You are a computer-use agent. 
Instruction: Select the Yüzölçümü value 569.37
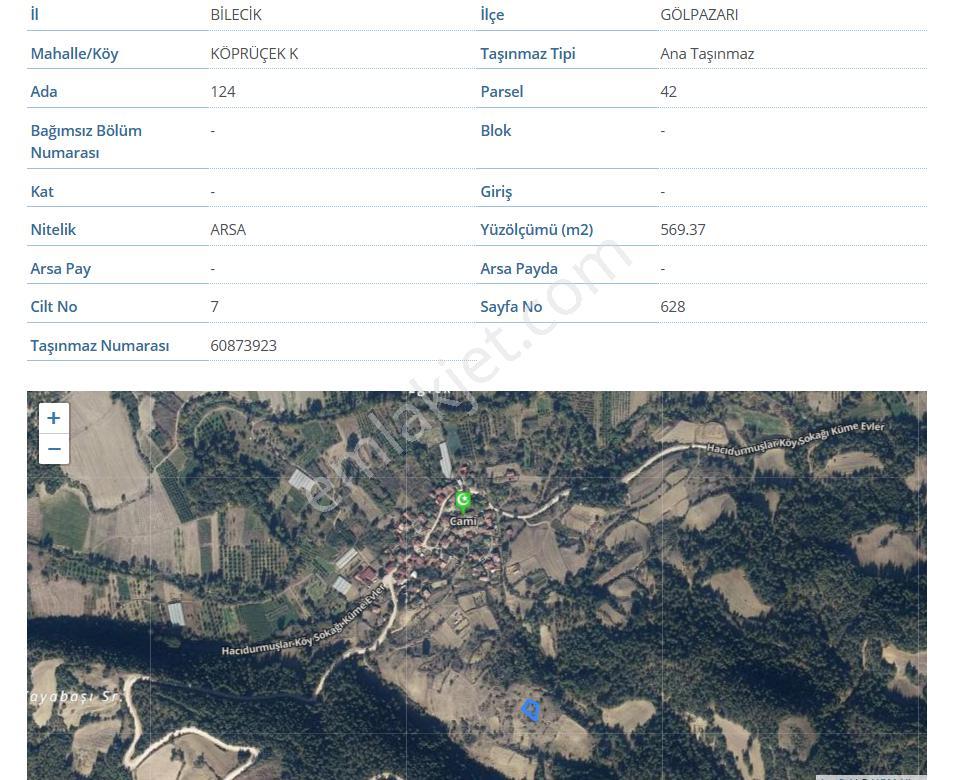tap(683, 229)
